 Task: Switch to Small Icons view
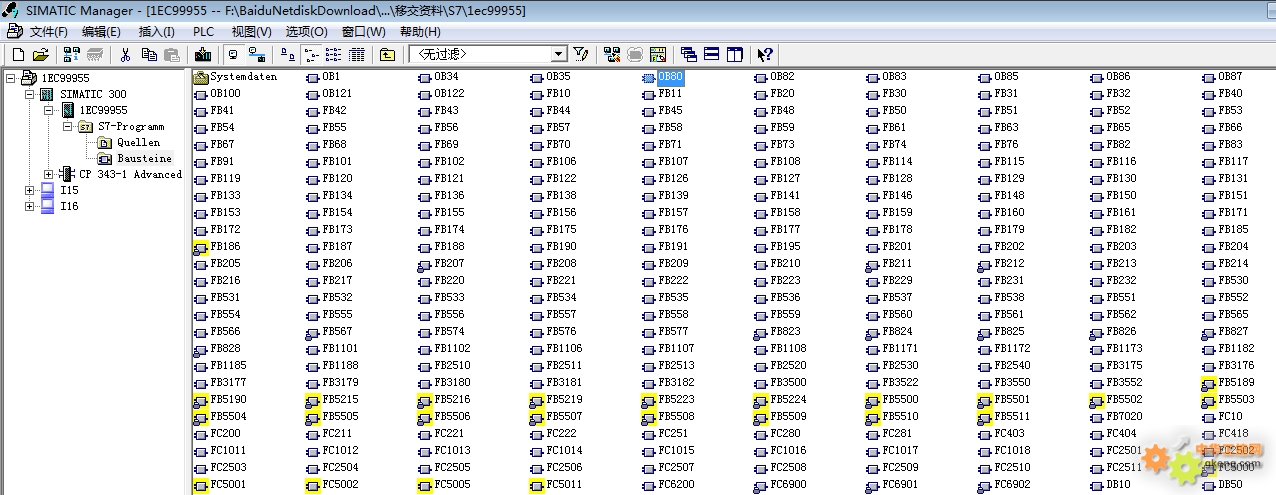310,54
